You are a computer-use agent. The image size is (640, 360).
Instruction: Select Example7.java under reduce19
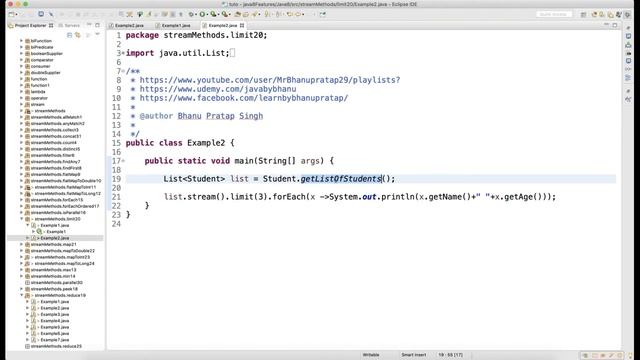(x=55, y=340)
